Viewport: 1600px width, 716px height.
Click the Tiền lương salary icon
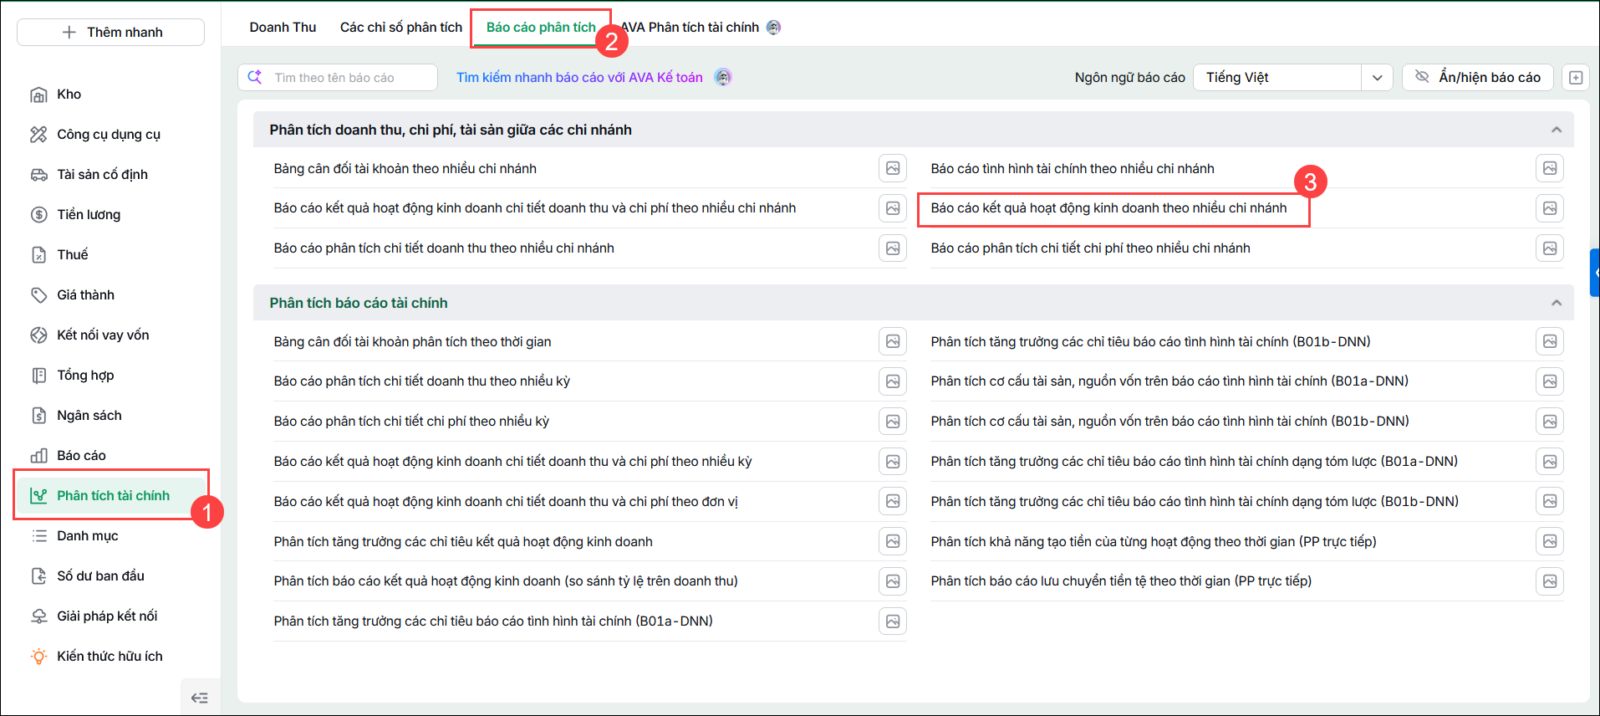pyautogui.click(x=39, y=215)
